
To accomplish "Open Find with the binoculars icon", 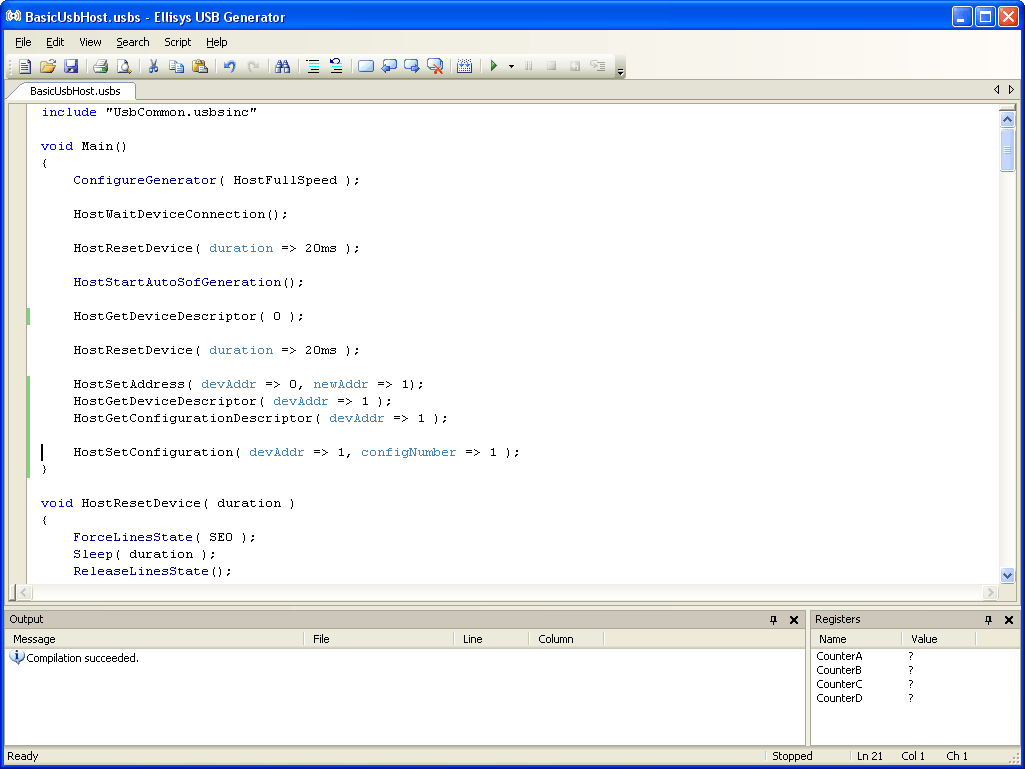I will (x=283, y=66).
